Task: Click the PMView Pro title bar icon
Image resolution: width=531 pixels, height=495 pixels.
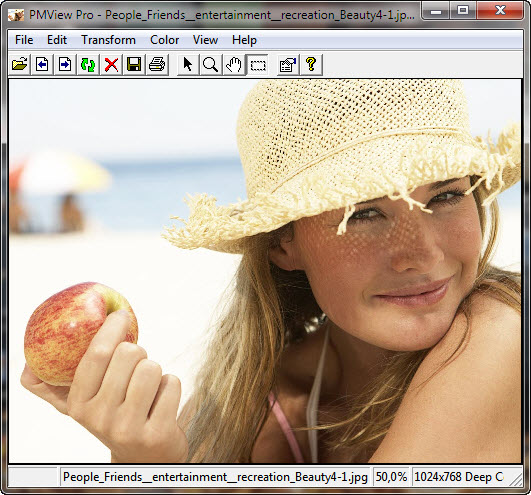Action: tap(16, 15)
